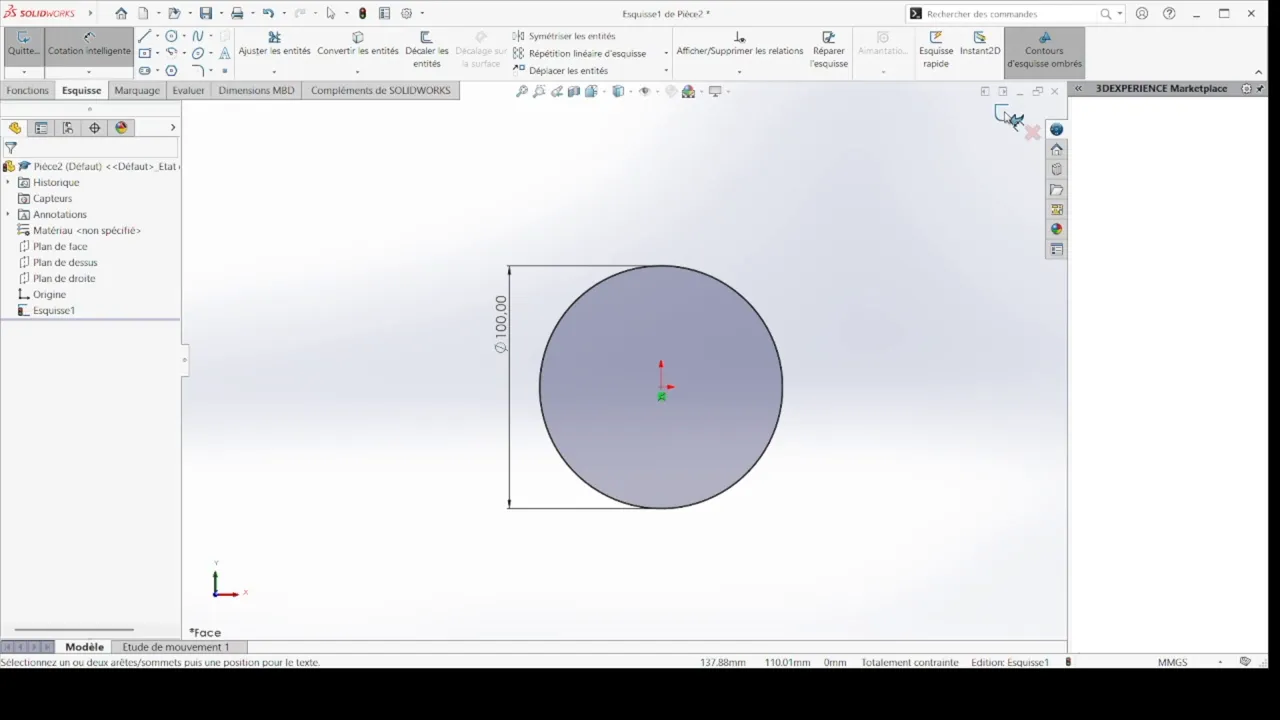Select Matériau <non spécifié> tree item
Viewport: 1280px width, 720px height.
[x=87, y=230]
